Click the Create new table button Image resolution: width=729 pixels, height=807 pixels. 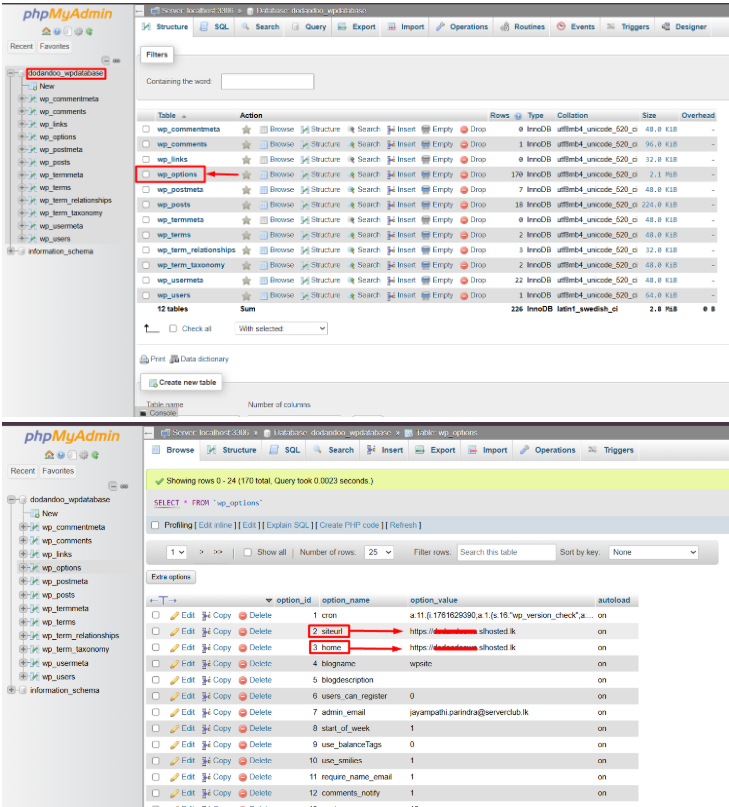click(180, 383)
